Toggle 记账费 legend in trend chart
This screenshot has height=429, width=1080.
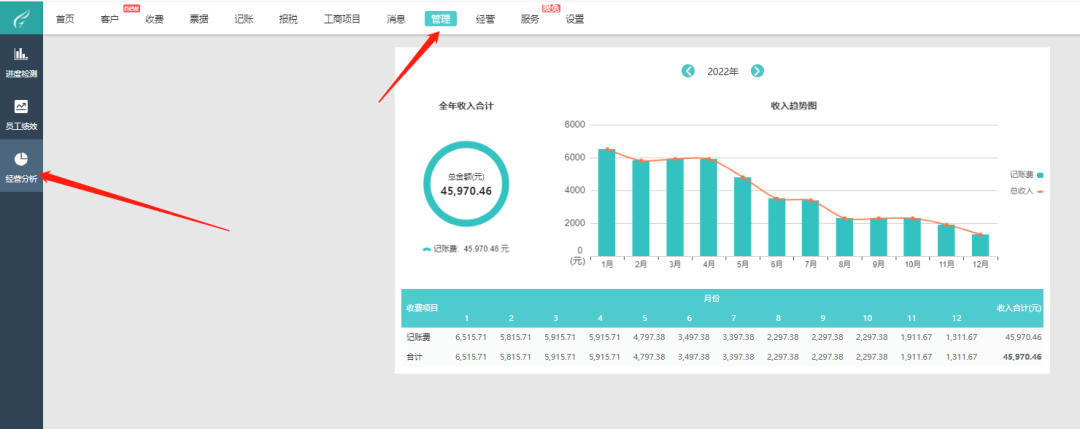[x=1026, y=174]
